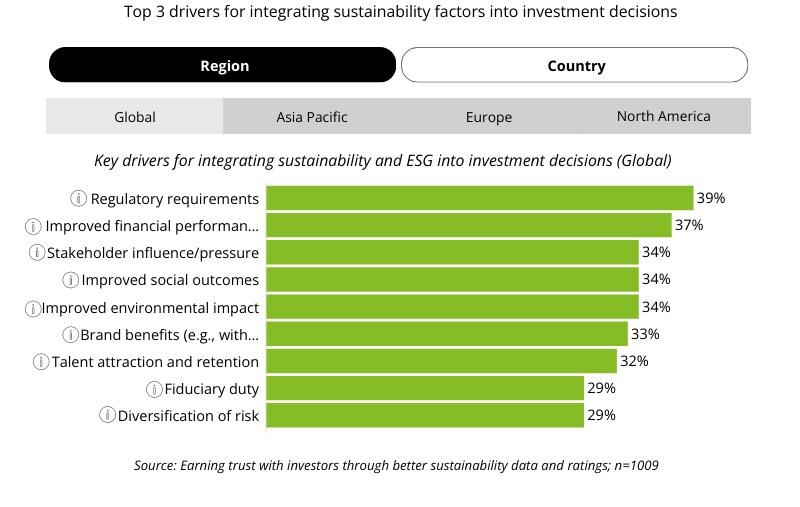Switch to the Country view toggle
Image resolution: width=800 pixels, height=507 pixels.
point(575,66)
